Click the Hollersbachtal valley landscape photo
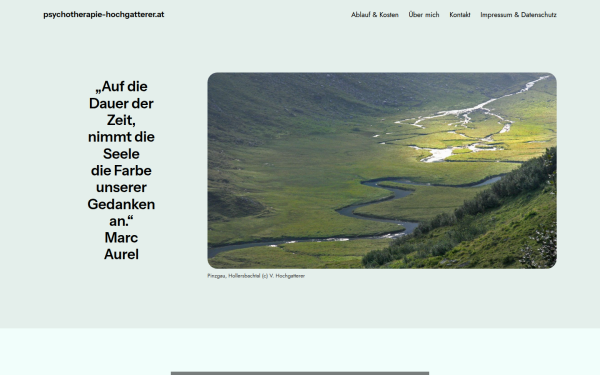This screenshot has height=375, width=600. click(x=382, y=170)
